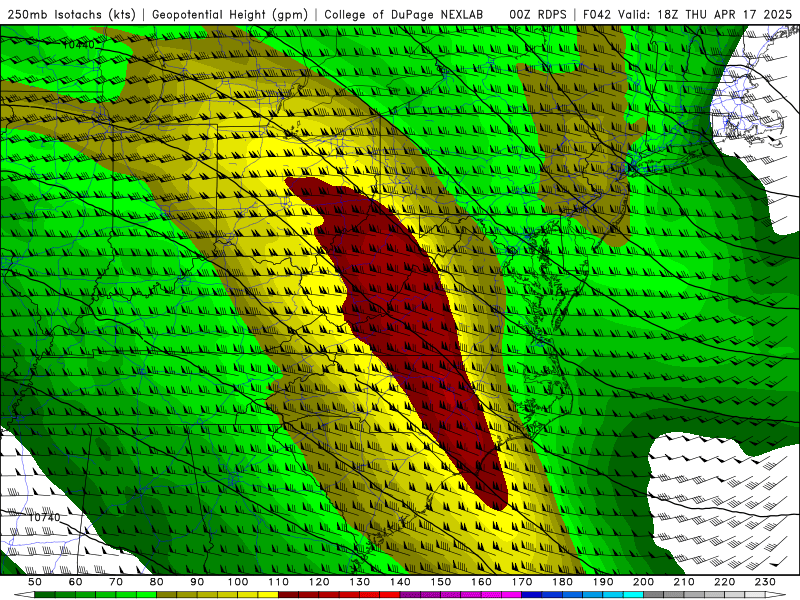This screenshot has height=600, width=800.
Task: Click the '190' value on the color scale
Action: tap(603, 582)
